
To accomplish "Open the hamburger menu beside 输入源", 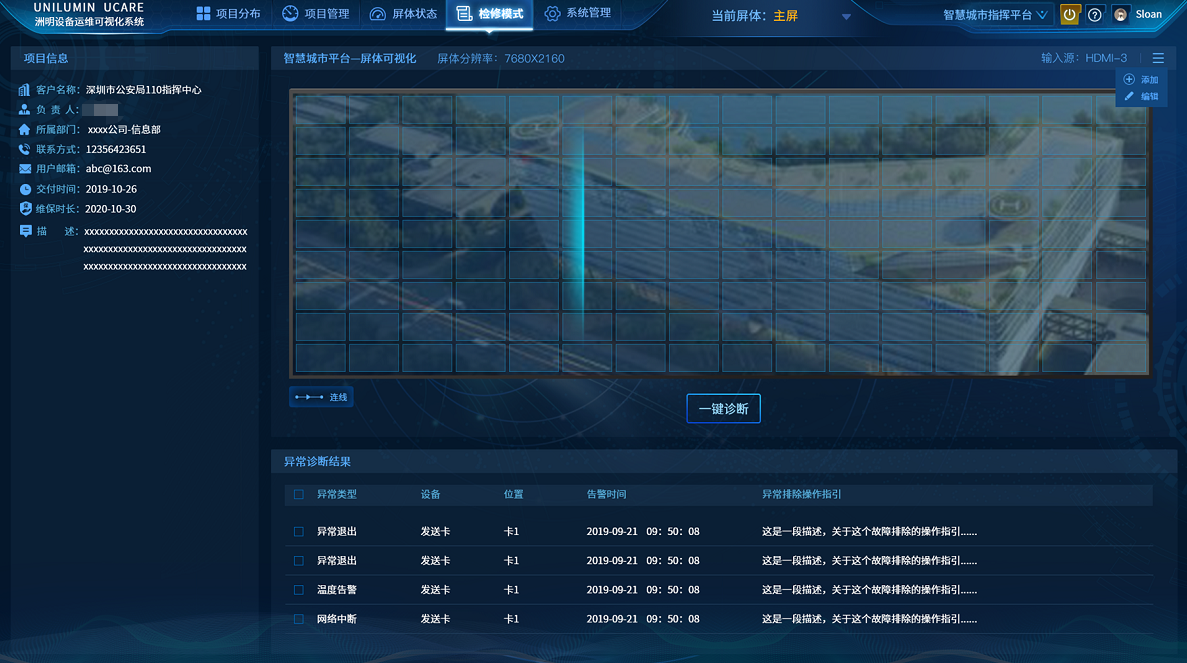I will point(1159,58).
